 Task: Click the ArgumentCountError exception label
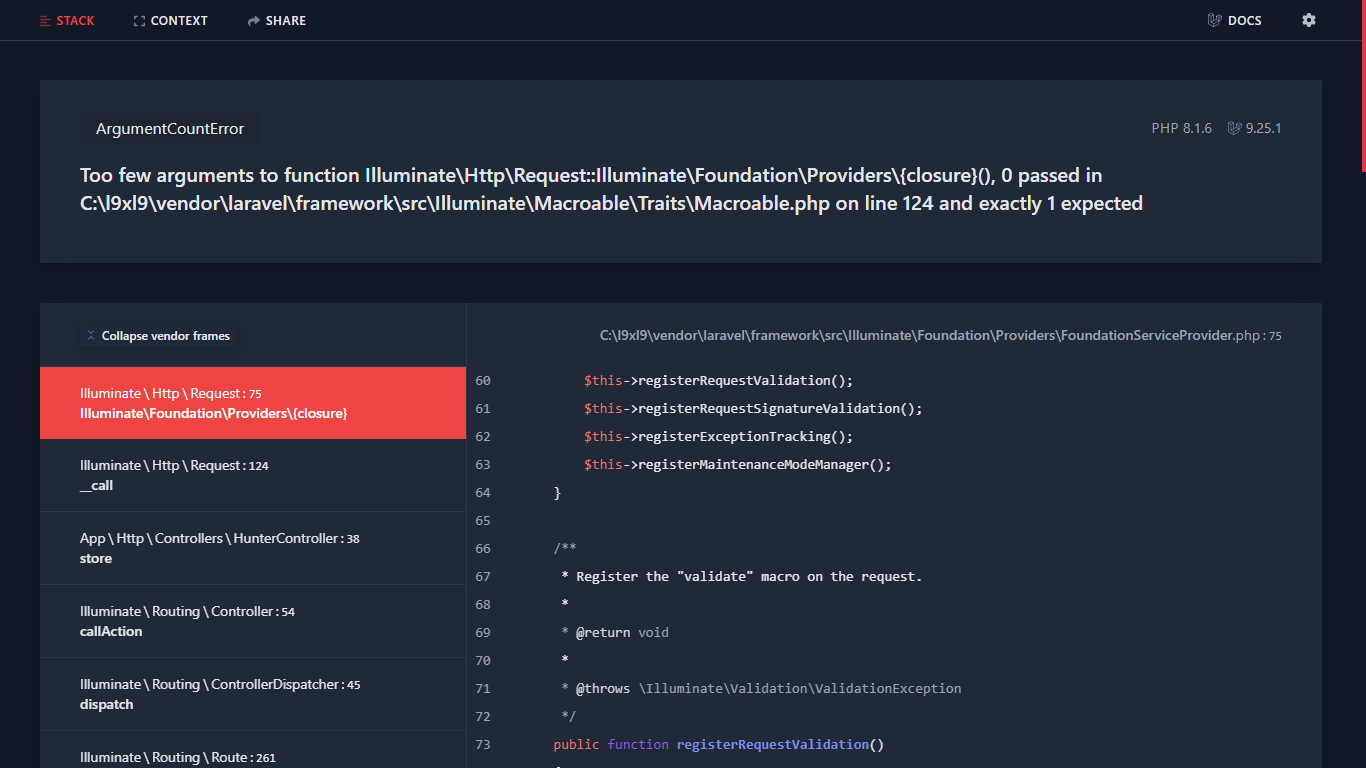click(170, 129)
